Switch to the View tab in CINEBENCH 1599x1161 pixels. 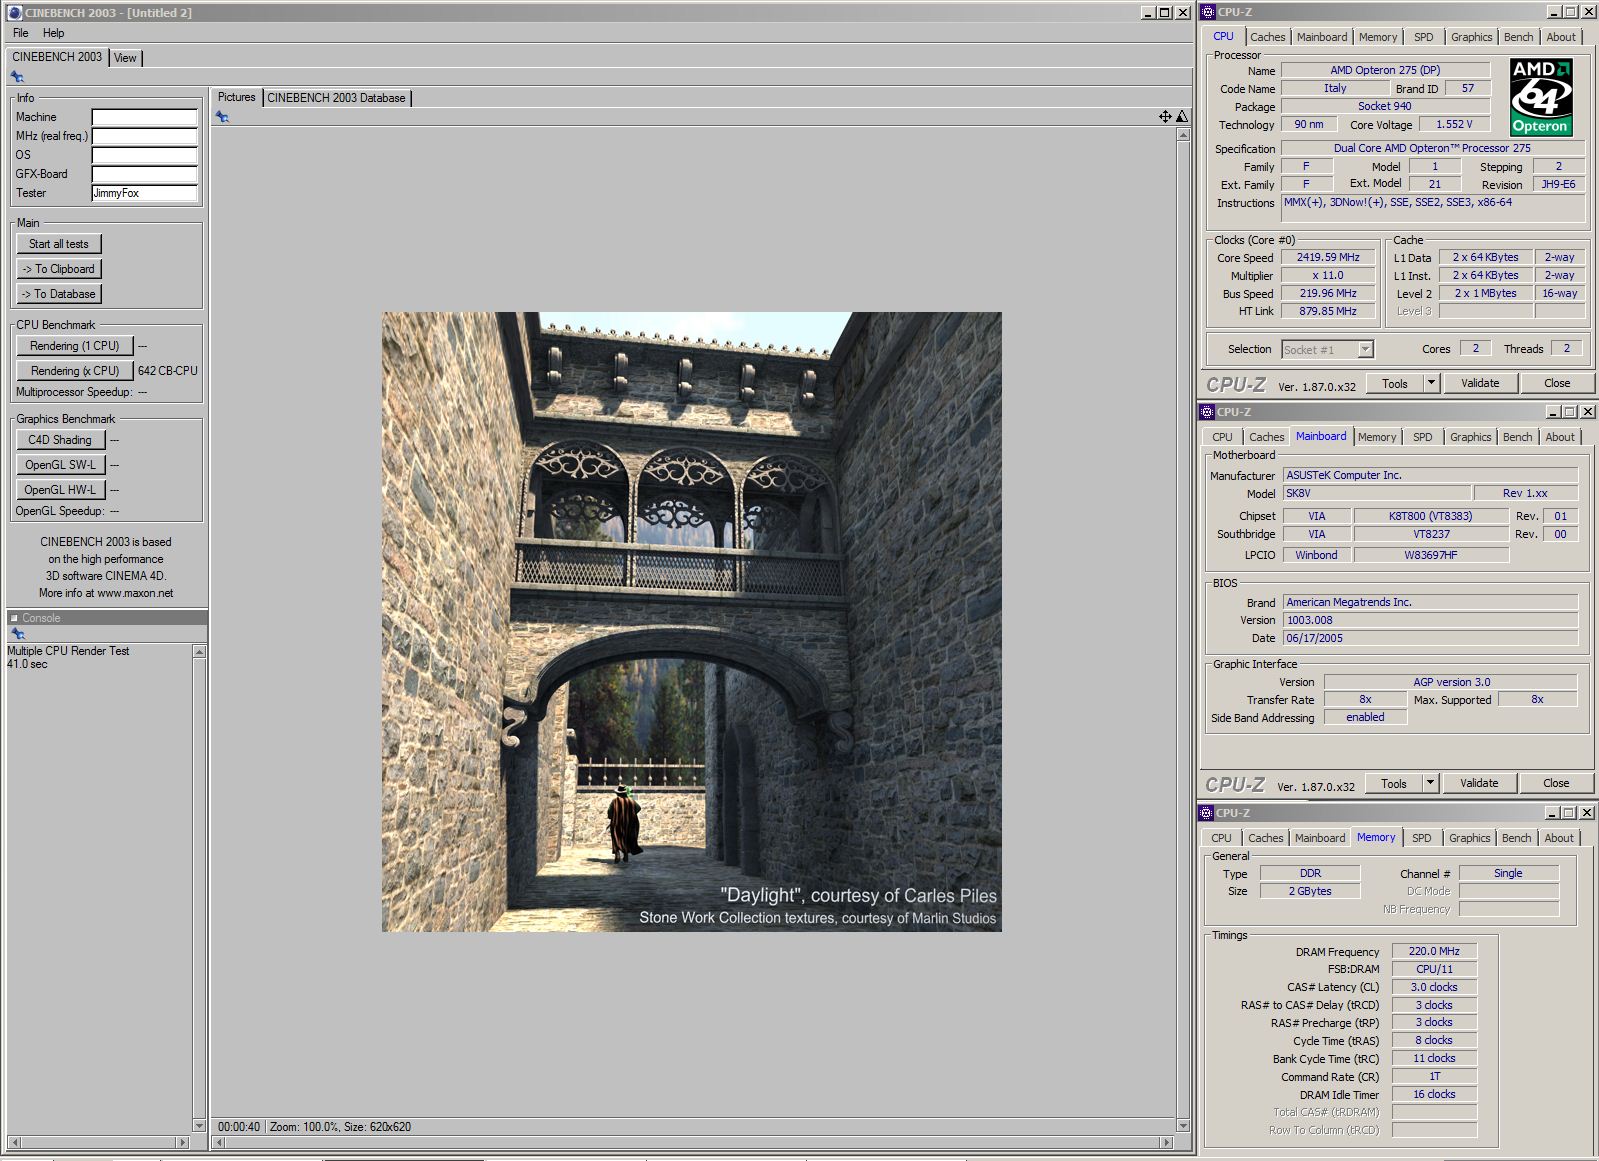[125, 58]
